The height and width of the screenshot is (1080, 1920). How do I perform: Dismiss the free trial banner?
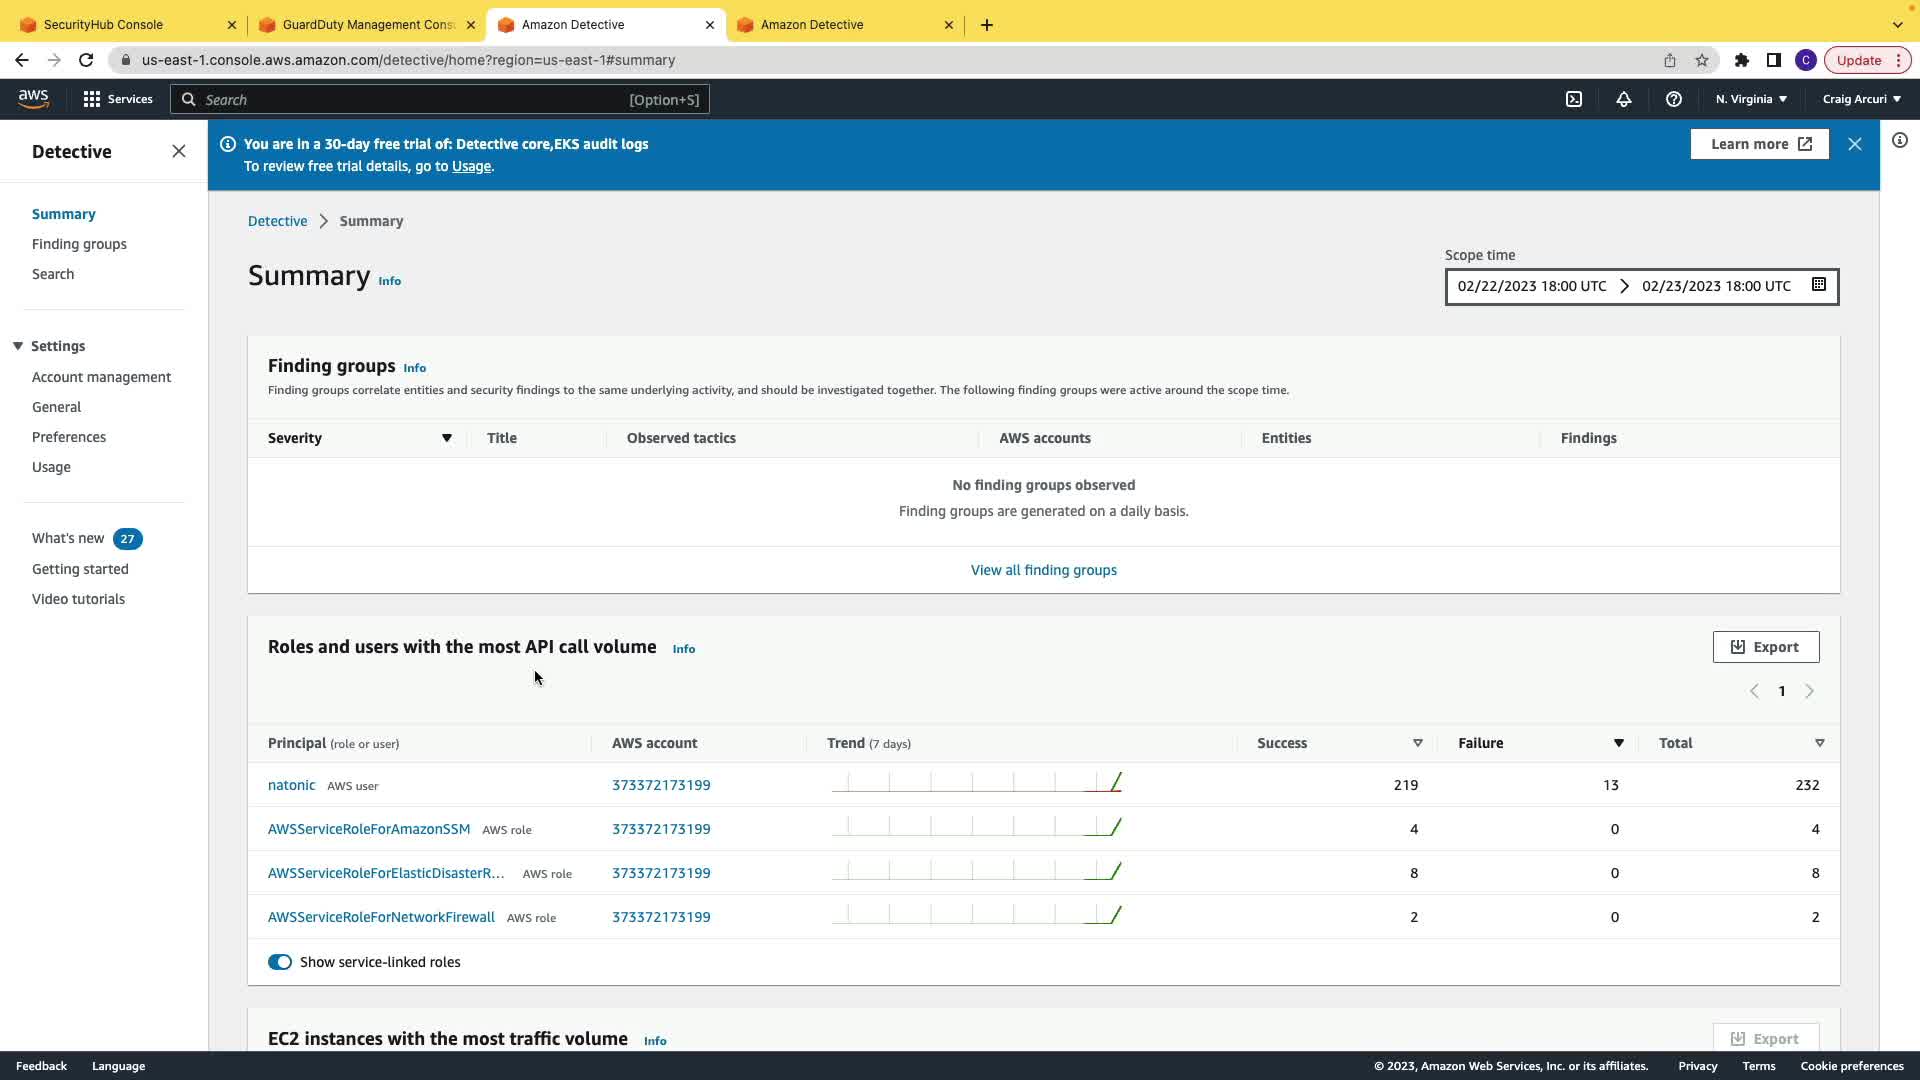tap(1855, 144)
